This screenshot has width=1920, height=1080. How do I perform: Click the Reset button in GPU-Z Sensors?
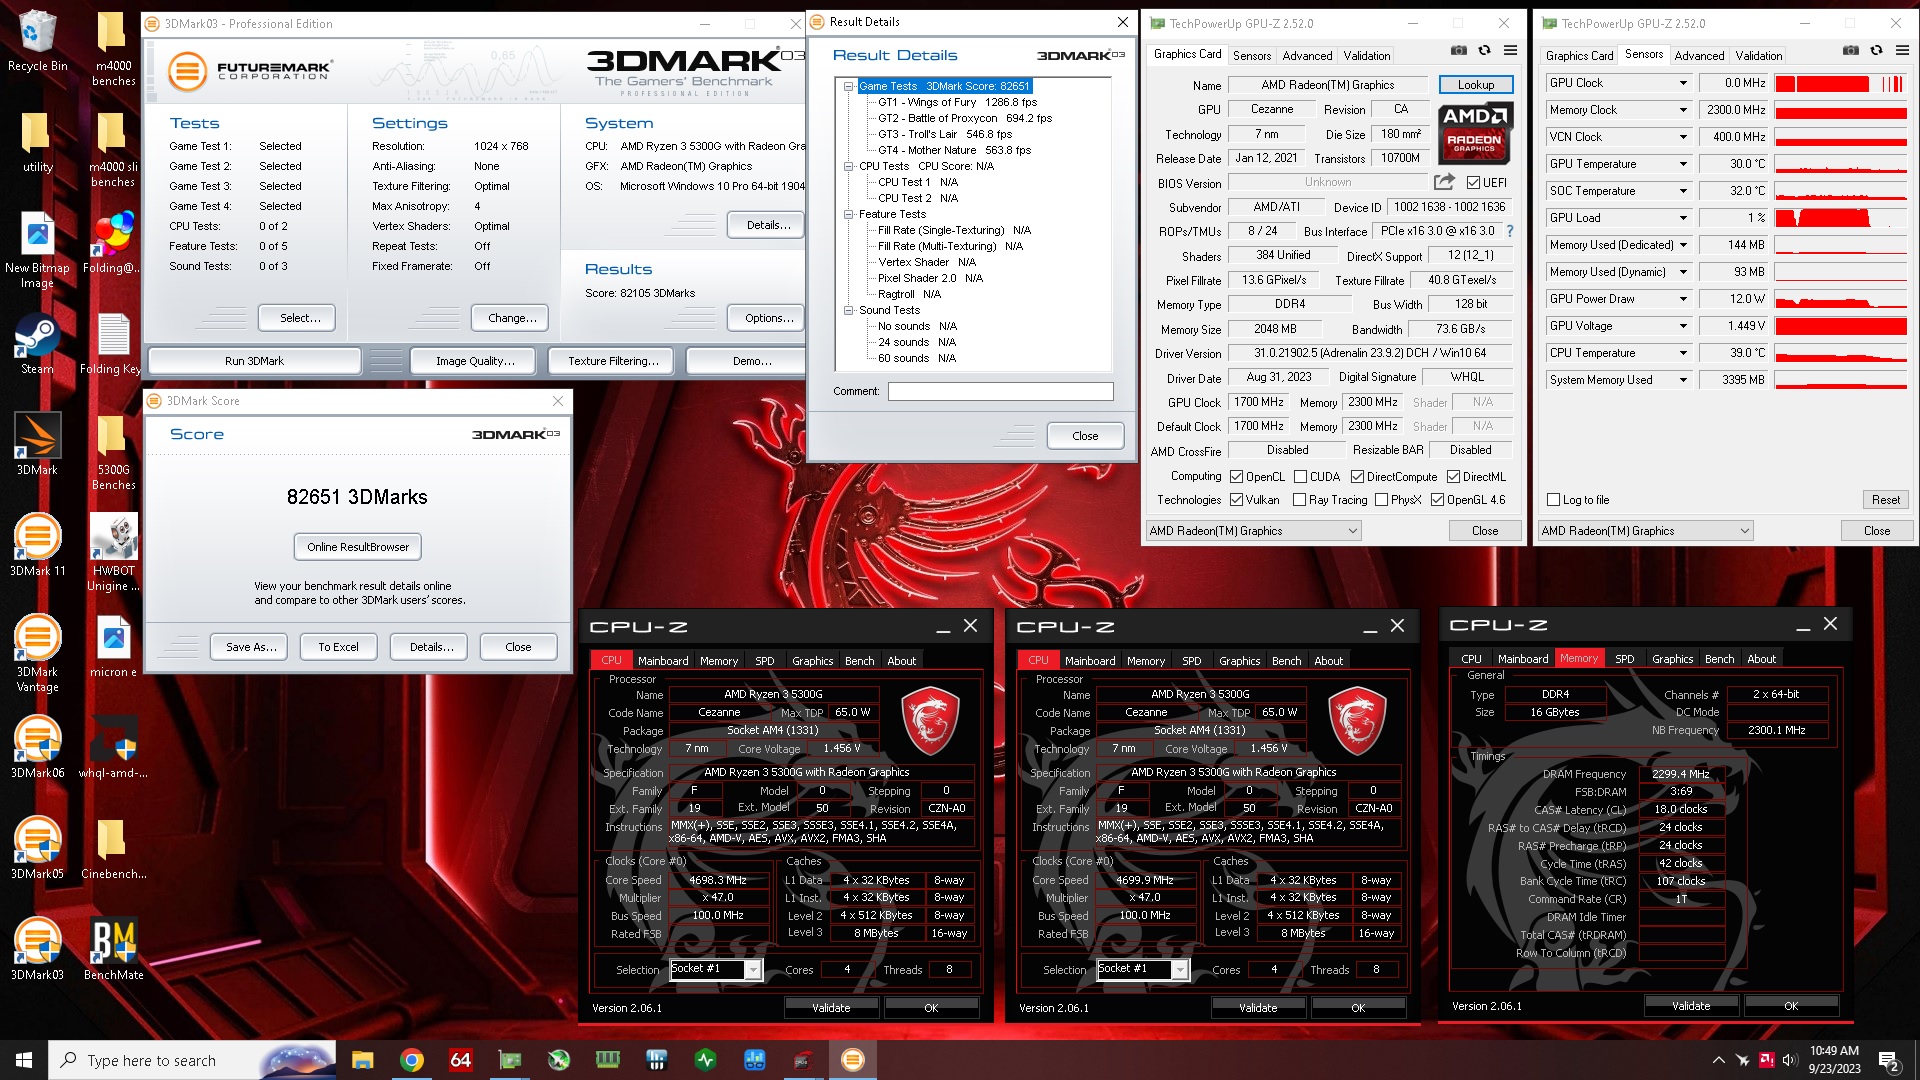(1885, 500)
